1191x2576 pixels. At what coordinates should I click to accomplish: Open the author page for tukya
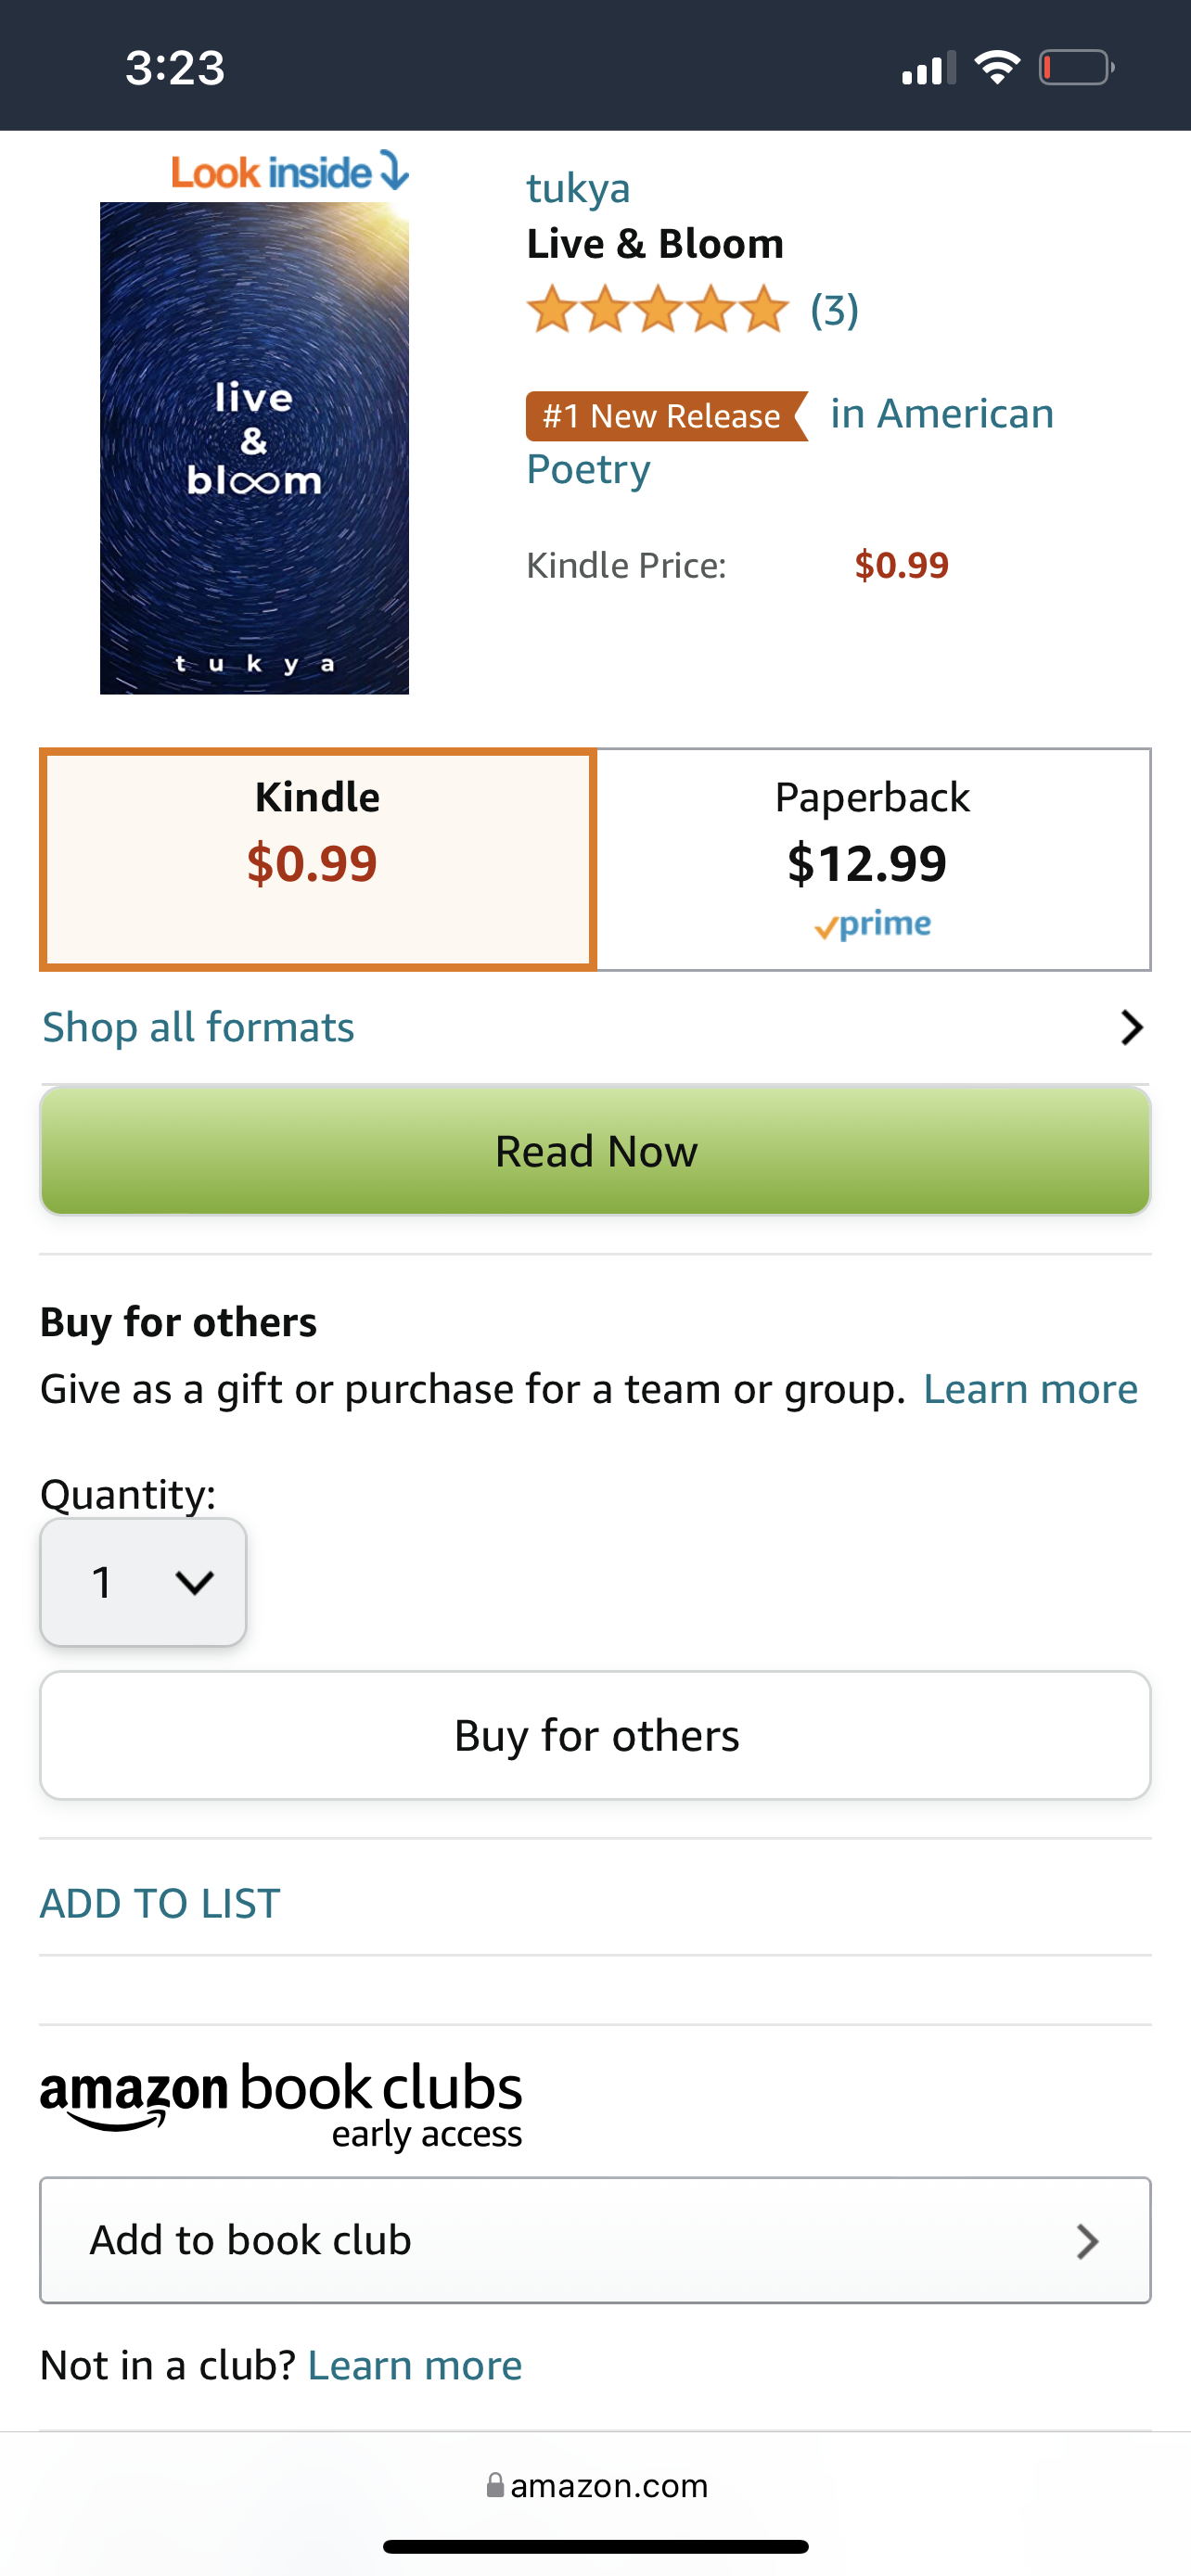tap(579, 187)
